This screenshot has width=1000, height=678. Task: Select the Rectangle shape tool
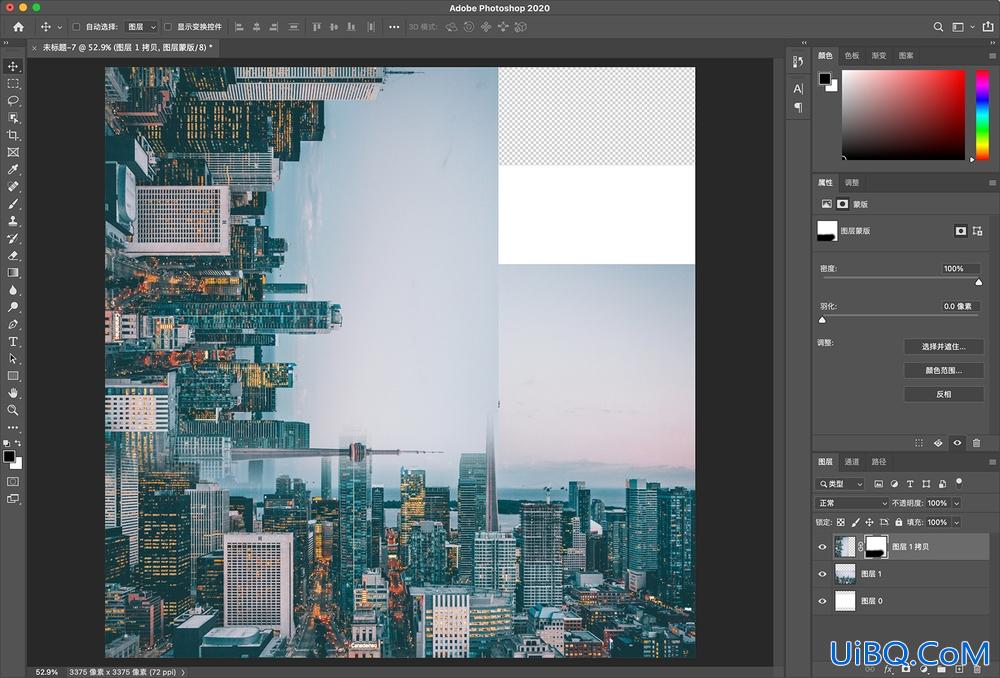click(x=13, y=376)
